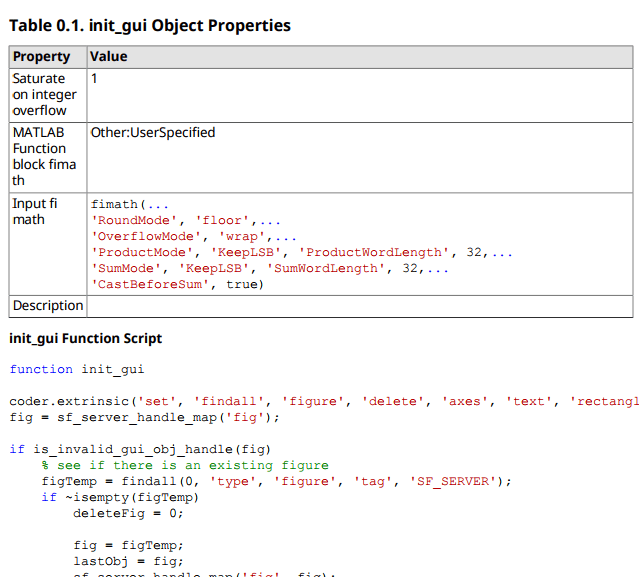The height and width of the screenshot is (577, 639).
Task: Click the value '1' for Saturate row
Action: [94, 78]
